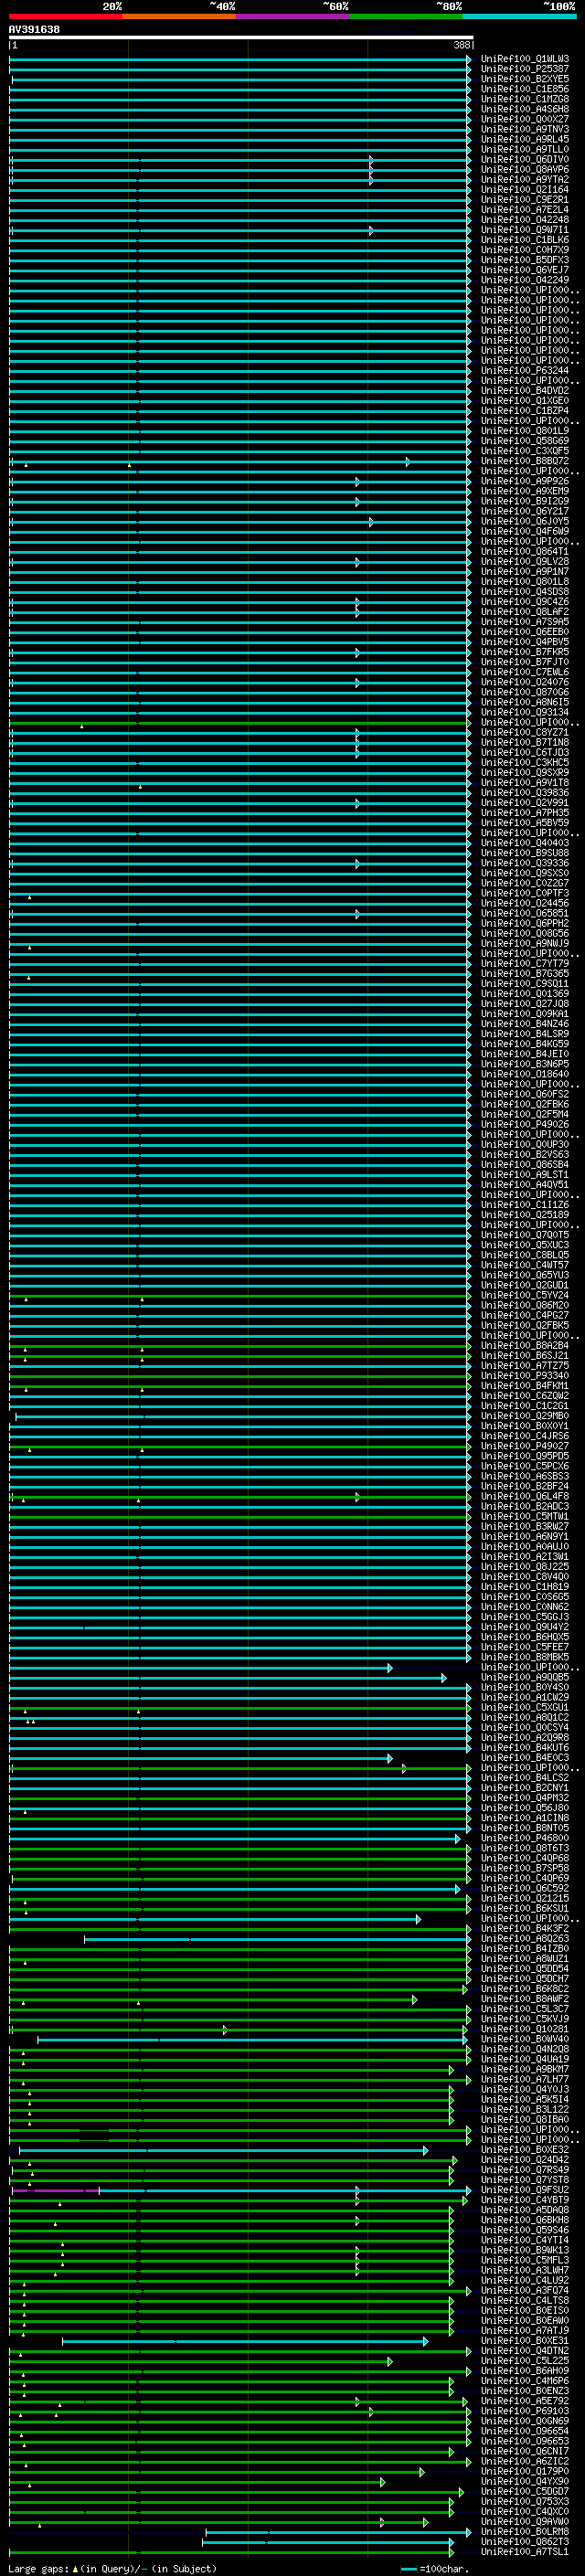Screen dimensions: 585x2576
Task: Select the UniRef100_B2XYE5 hit label
Action: (524, 79)
